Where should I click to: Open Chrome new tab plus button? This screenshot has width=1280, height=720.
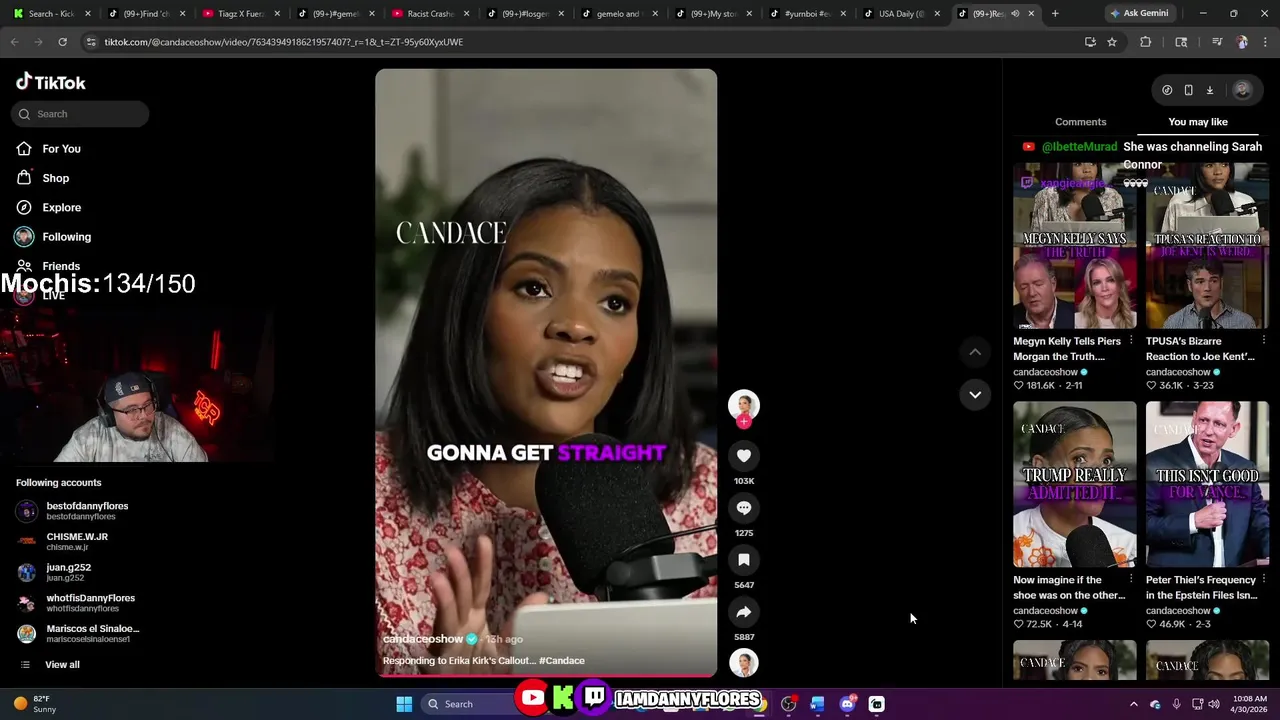(x=1055, y=14)
